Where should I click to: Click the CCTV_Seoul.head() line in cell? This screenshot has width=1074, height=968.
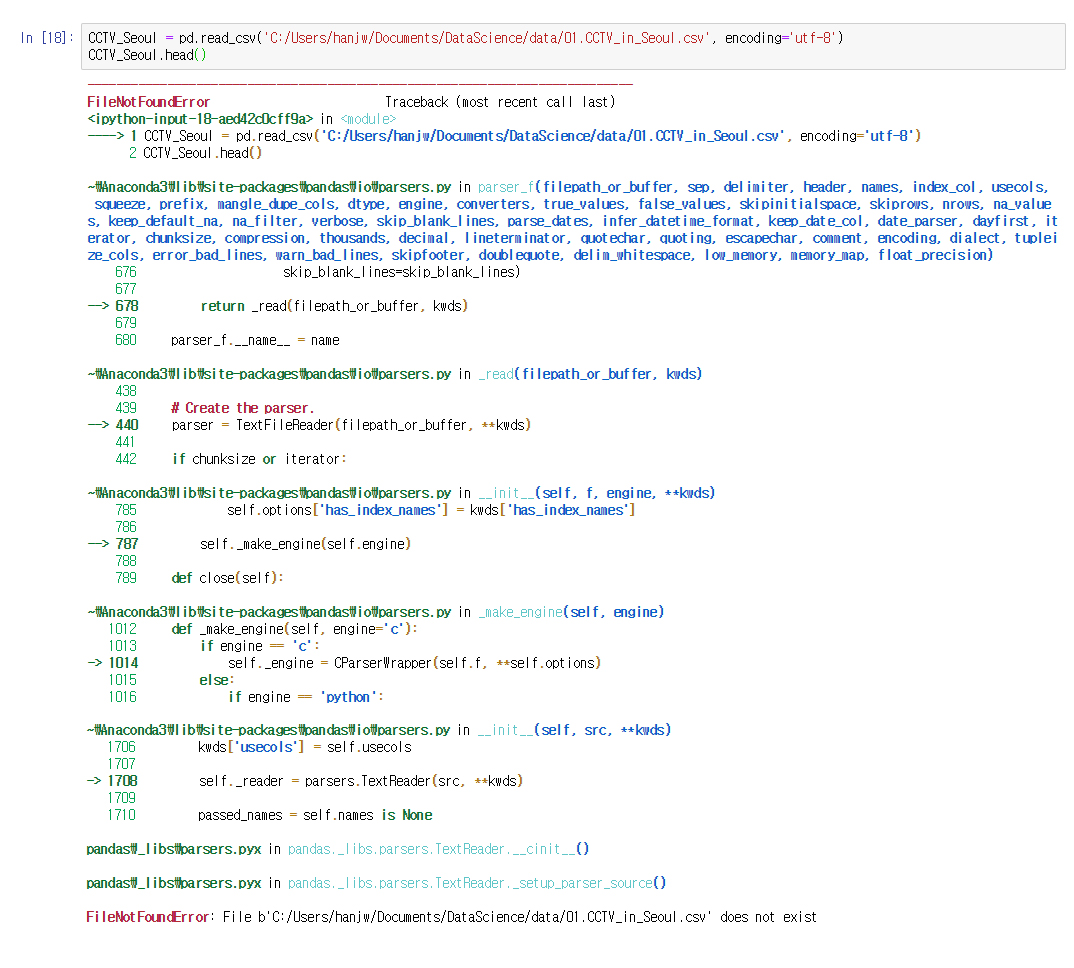(145, 54)
